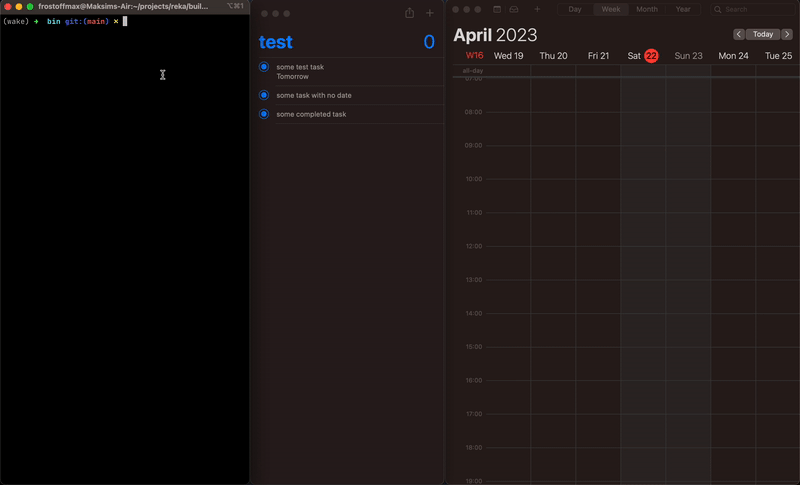The width and height of the screenshot is (800, 485).
Task: Click the reminder count '0' in Reminders
Action: [429, 42]
